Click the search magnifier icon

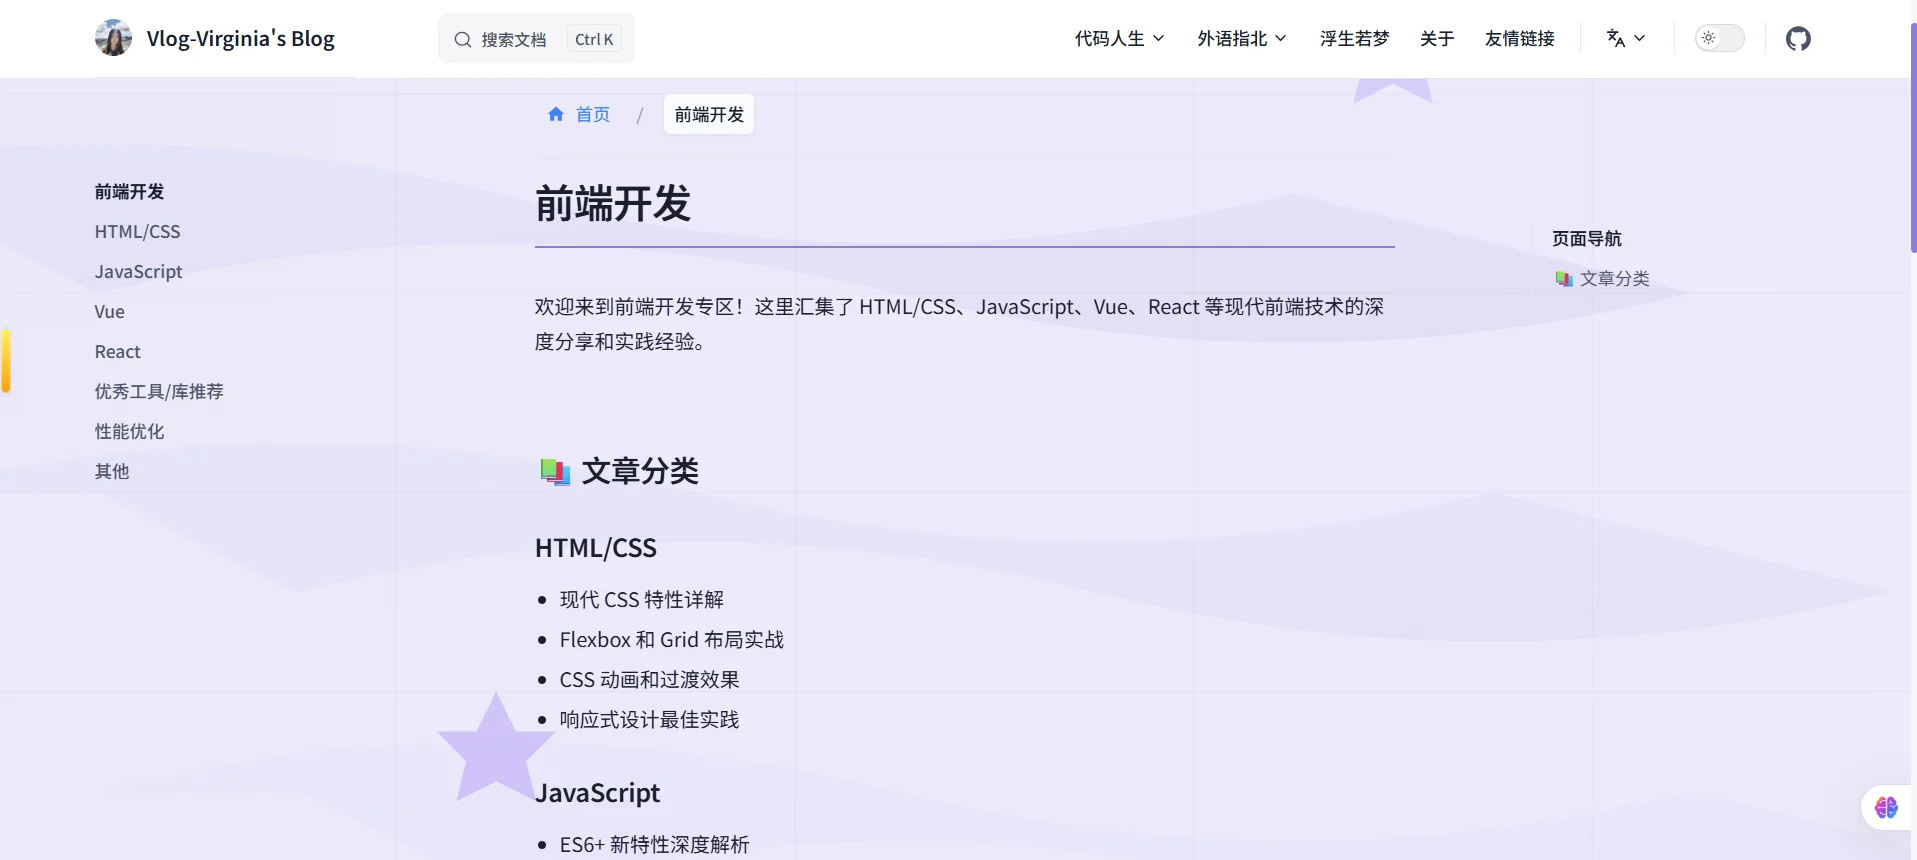(462, 40)
